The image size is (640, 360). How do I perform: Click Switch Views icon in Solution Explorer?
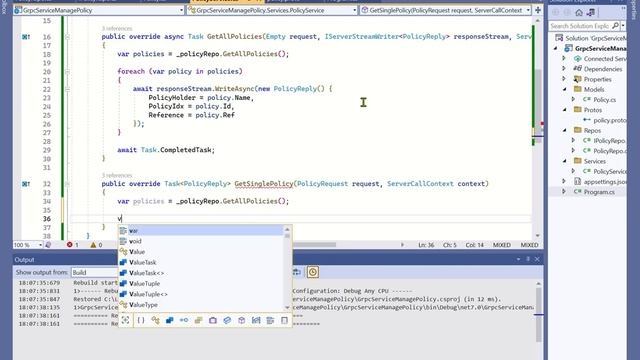point(591,13)
